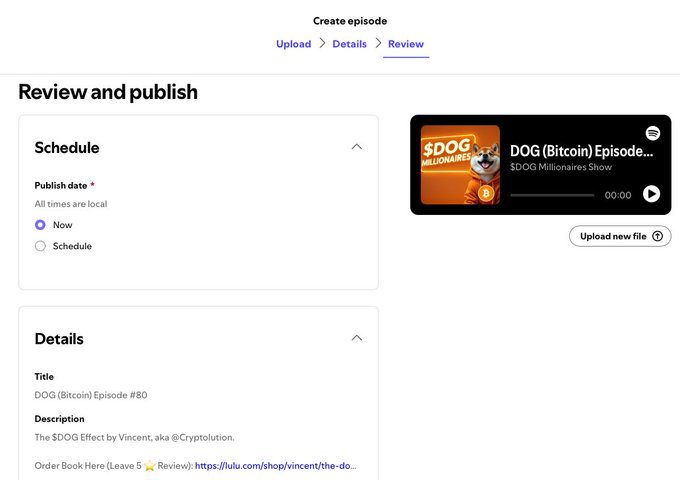
Task: Go to the Details step
Action: [x=350, y=44]
